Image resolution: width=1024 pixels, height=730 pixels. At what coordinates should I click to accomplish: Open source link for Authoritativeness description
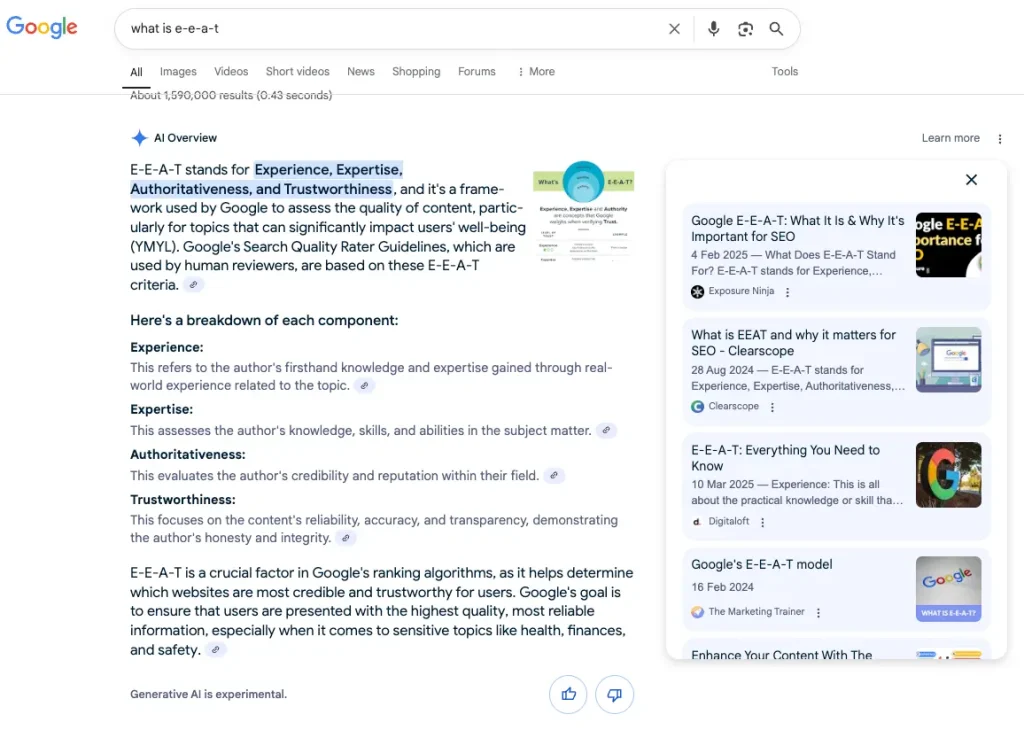554,475
